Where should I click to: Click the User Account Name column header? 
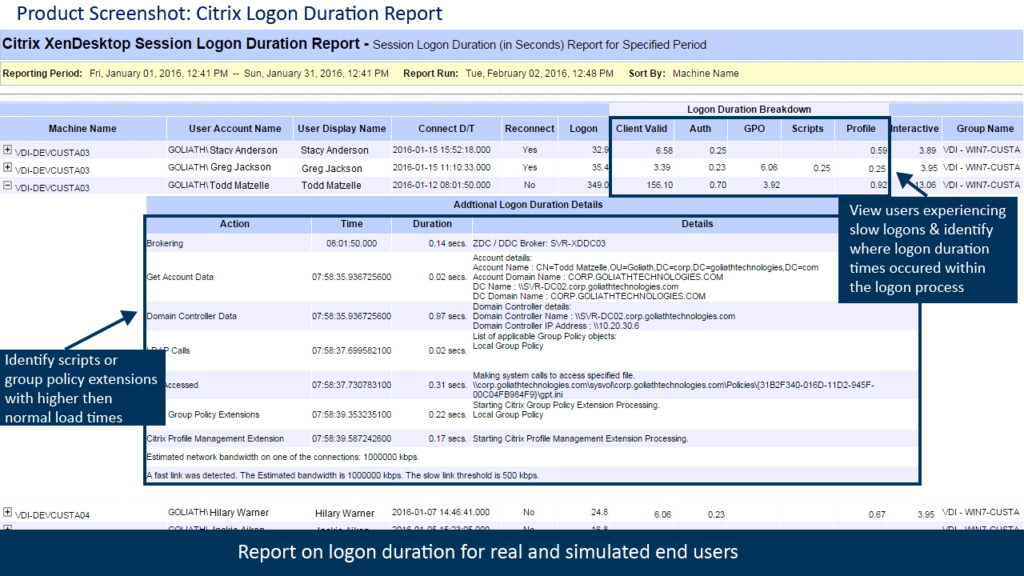tap(237, 128)
